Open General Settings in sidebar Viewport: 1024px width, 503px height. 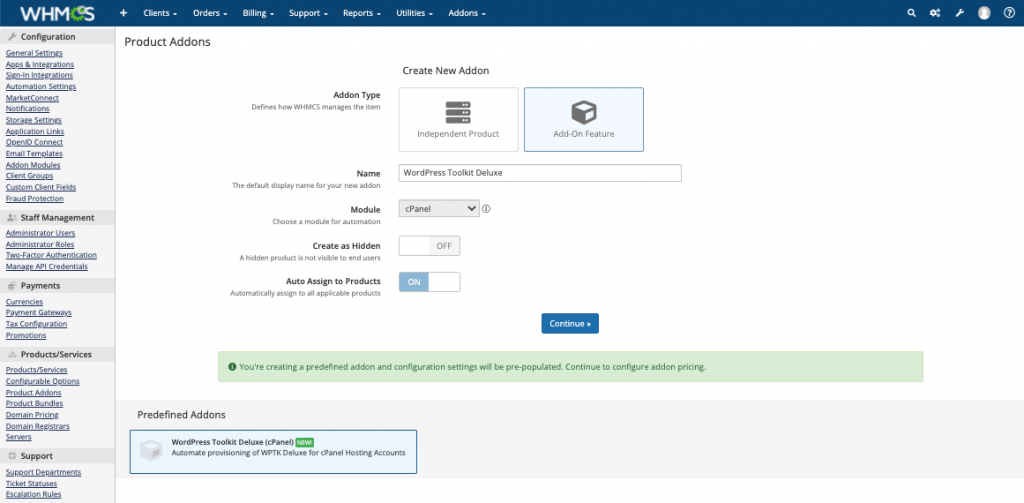[34, 53]
